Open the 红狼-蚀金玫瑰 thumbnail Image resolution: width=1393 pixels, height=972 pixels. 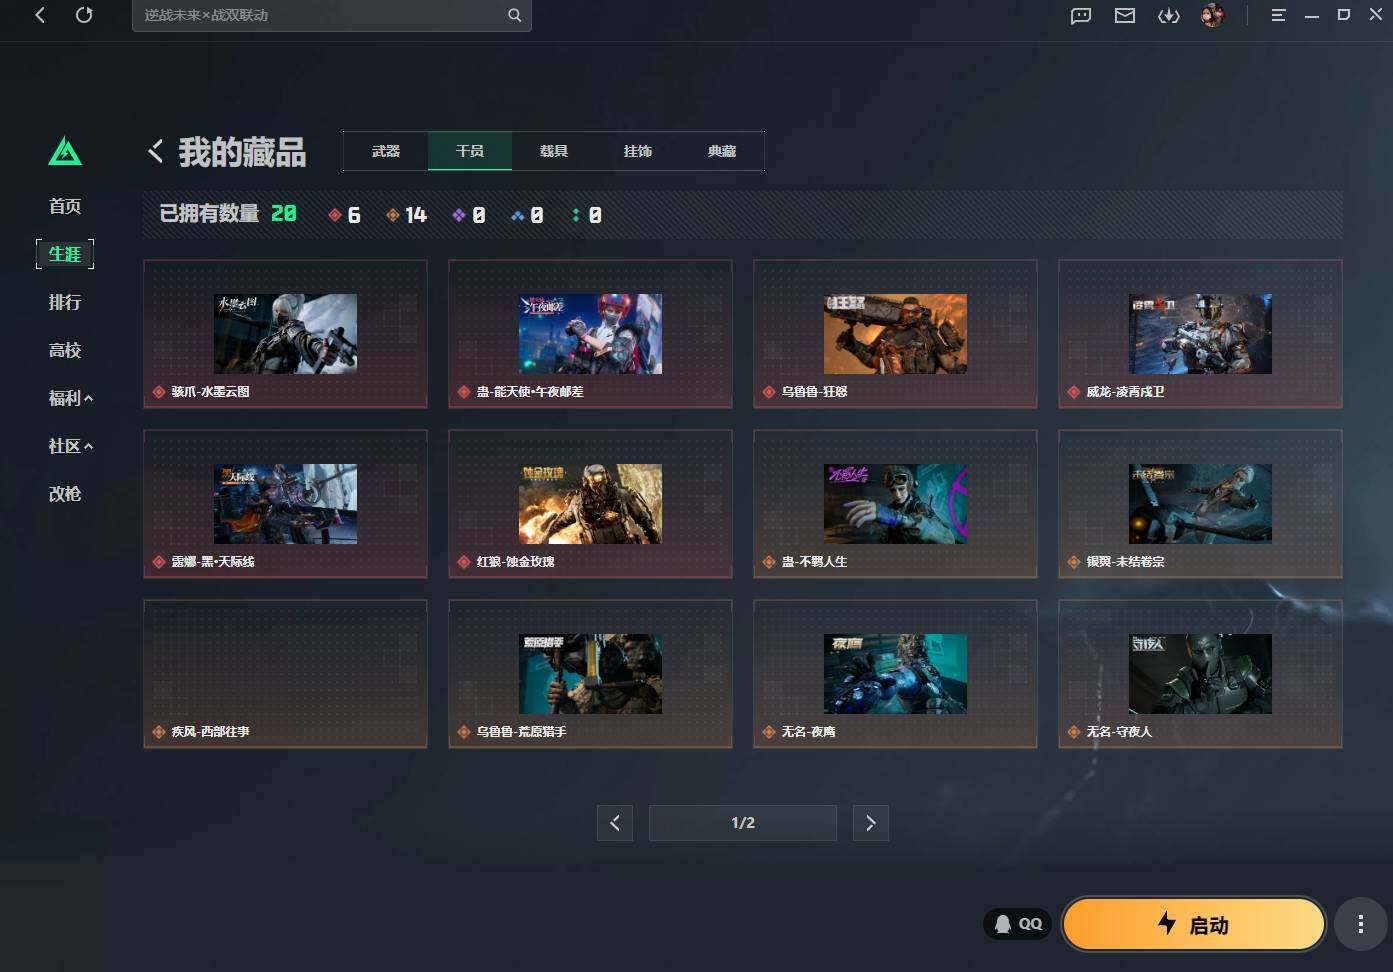(590, 504)
